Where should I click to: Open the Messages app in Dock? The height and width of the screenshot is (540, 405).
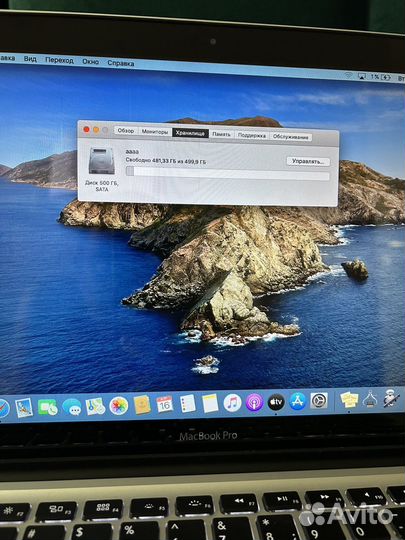point(72,407)
